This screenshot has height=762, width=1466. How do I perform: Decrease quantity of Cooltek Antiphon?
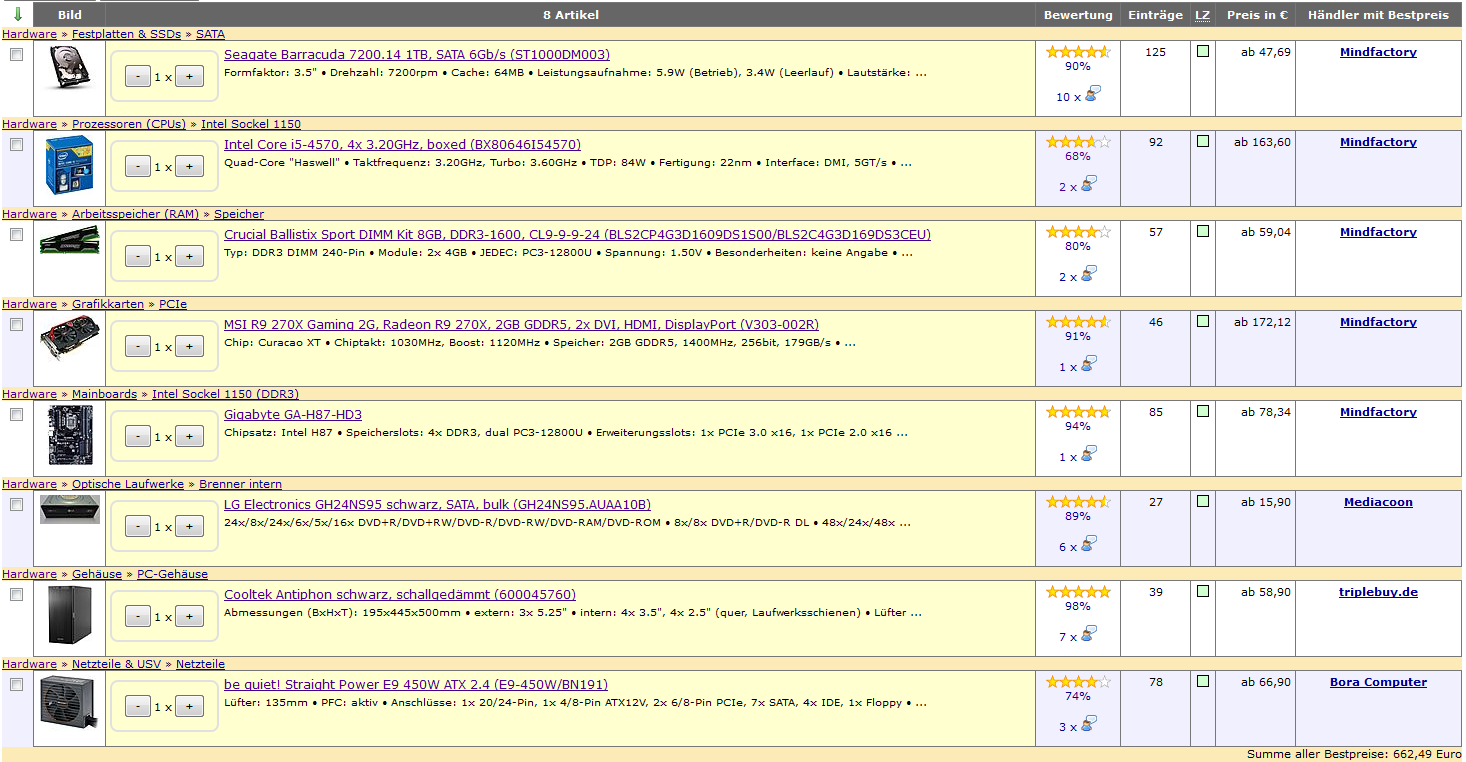tap(138, 616)
